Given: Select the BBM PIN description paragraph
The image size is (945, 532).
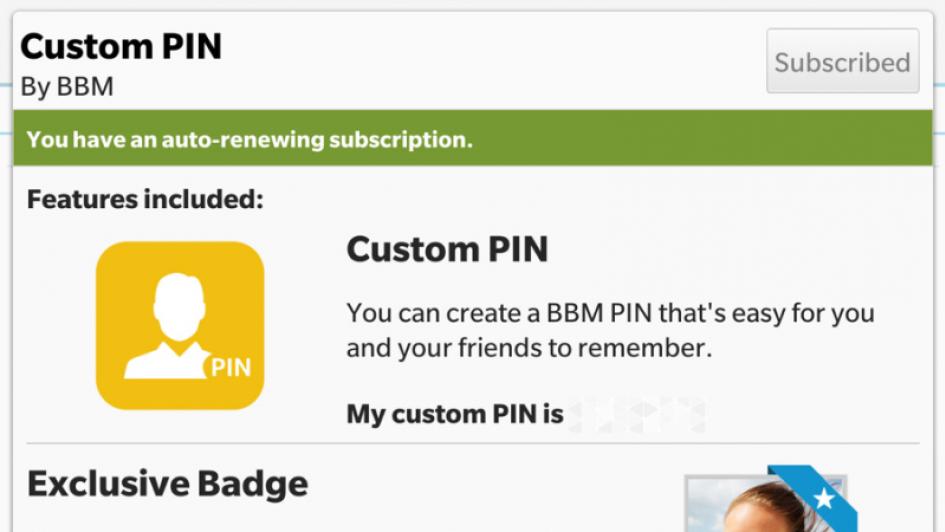Looking at the screenshot, I should click(x=610, y=330).
